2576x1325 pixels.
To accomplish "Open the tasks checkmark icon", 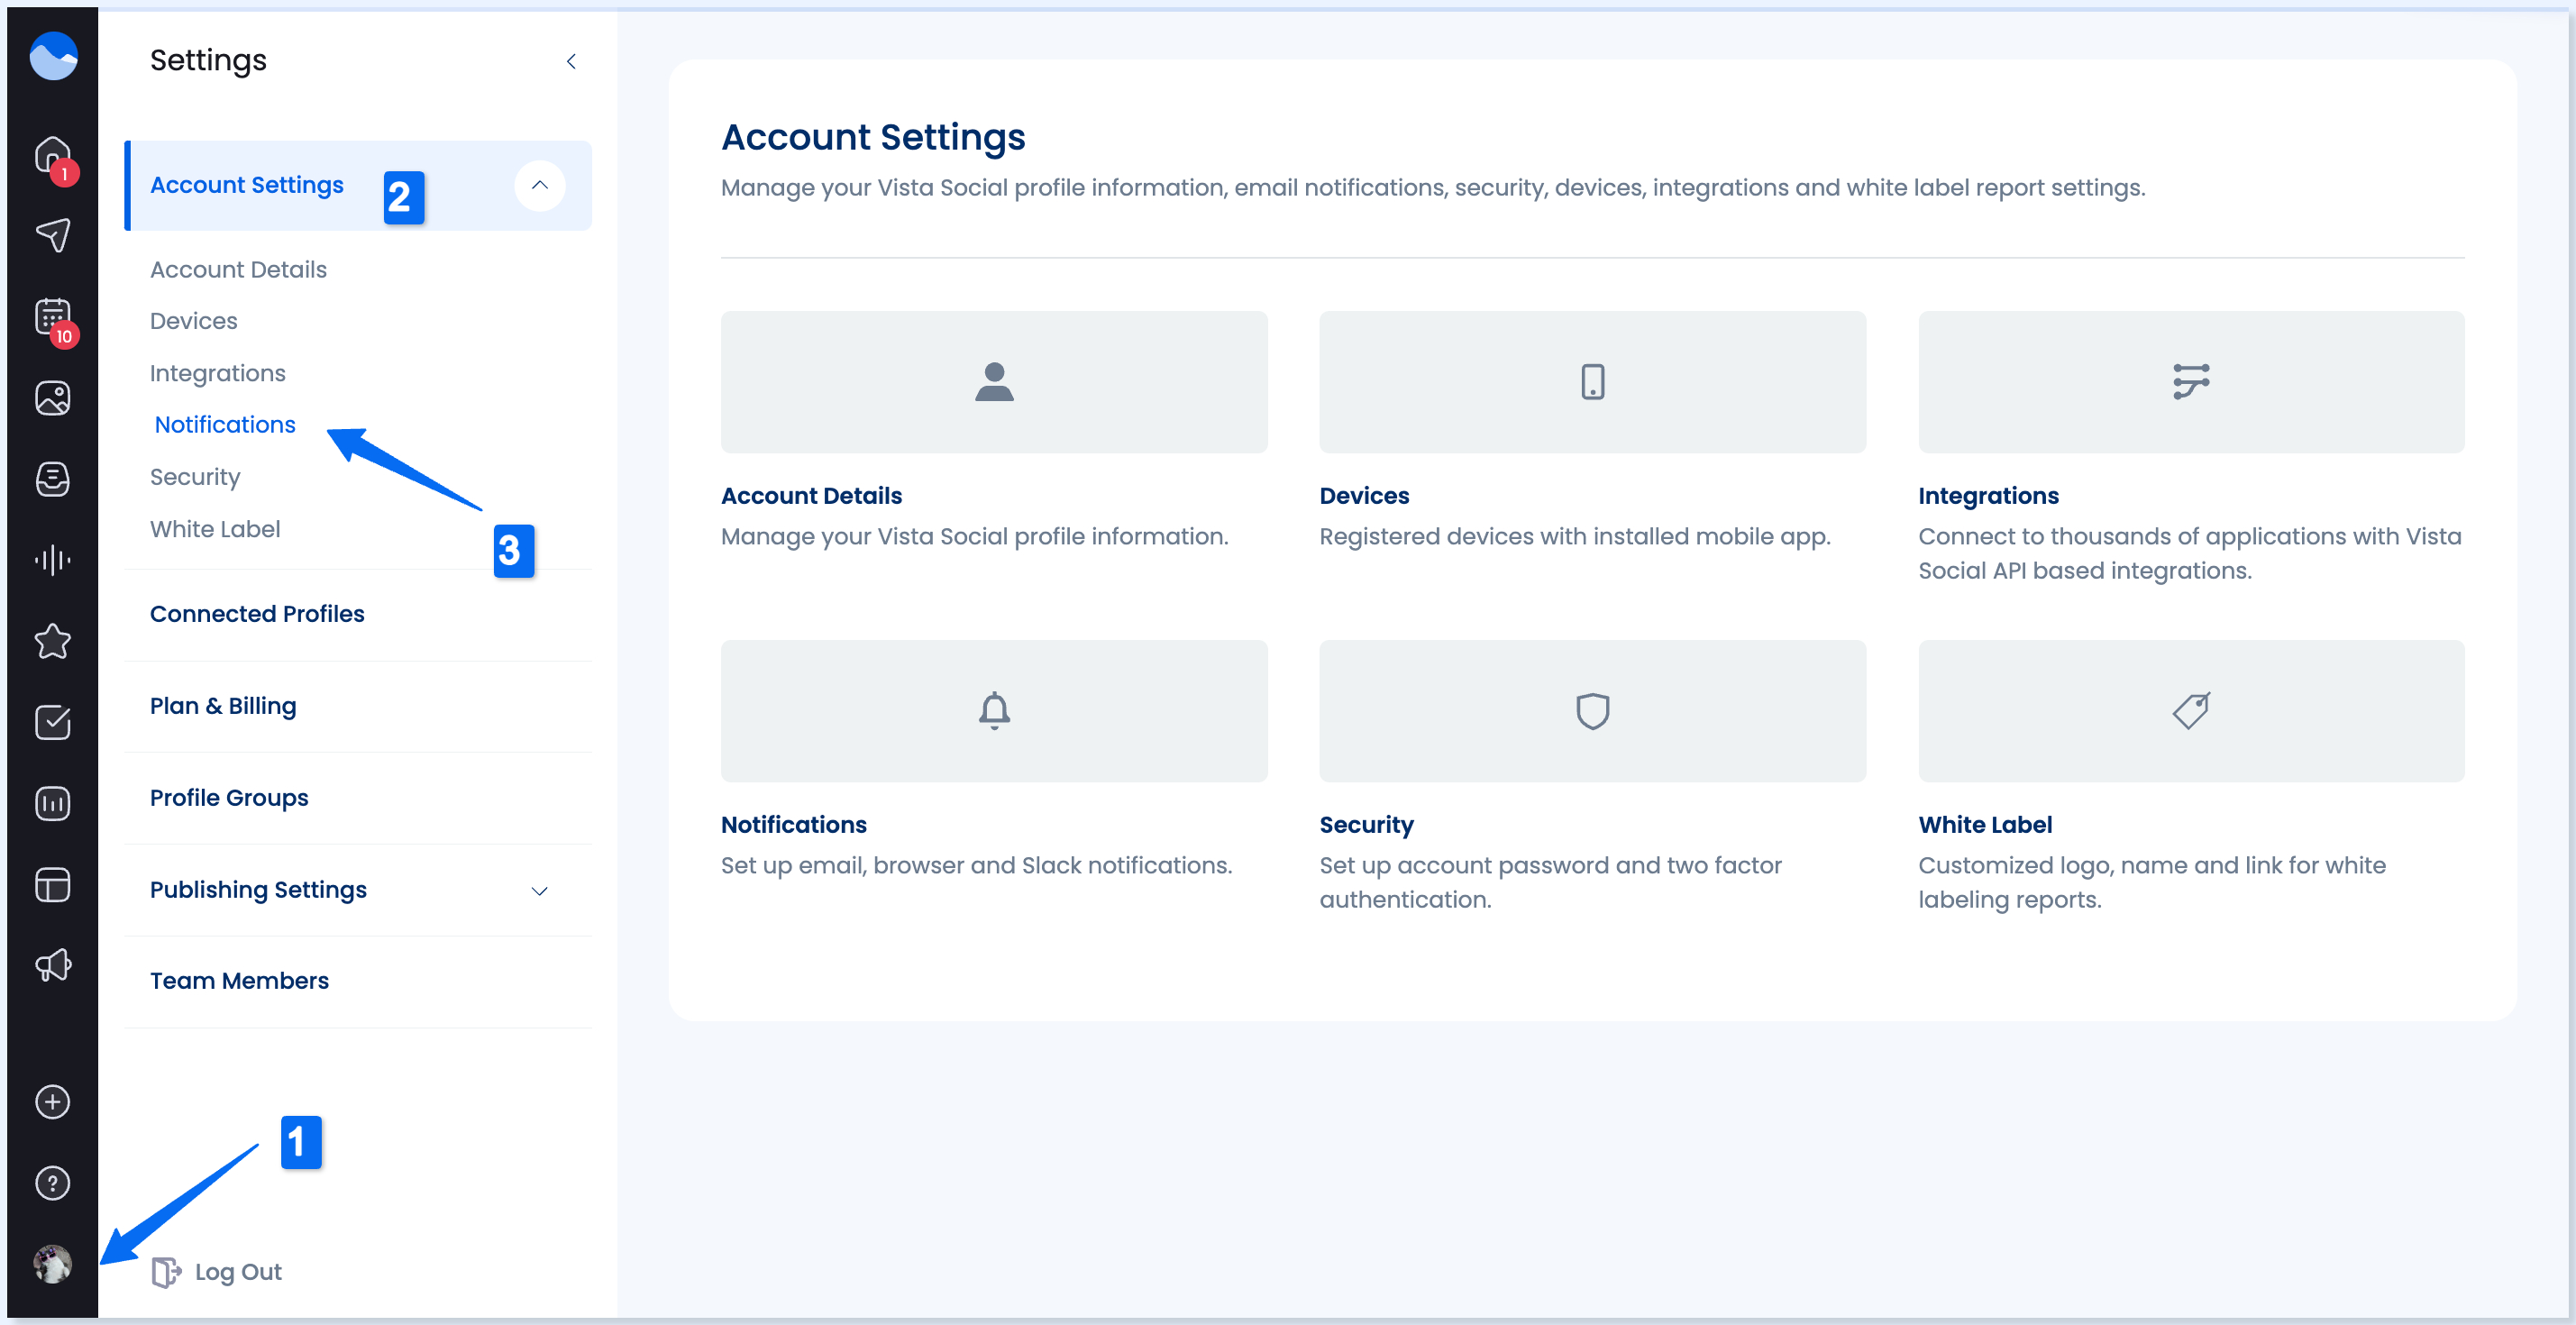I will [x=53, y=722].
